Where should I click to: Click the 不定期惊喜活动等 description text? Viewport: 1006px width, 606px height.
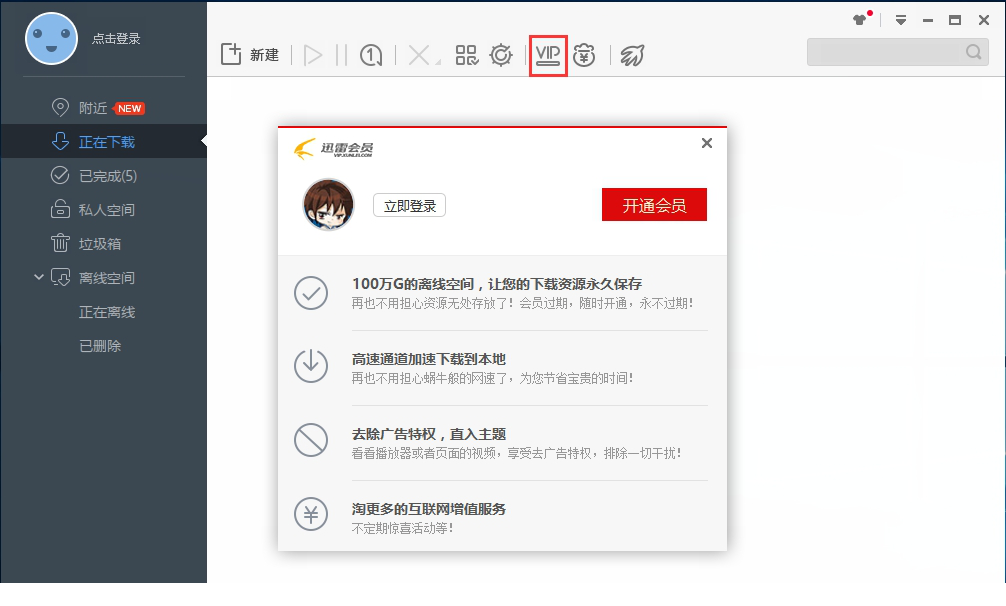(403, 528)
